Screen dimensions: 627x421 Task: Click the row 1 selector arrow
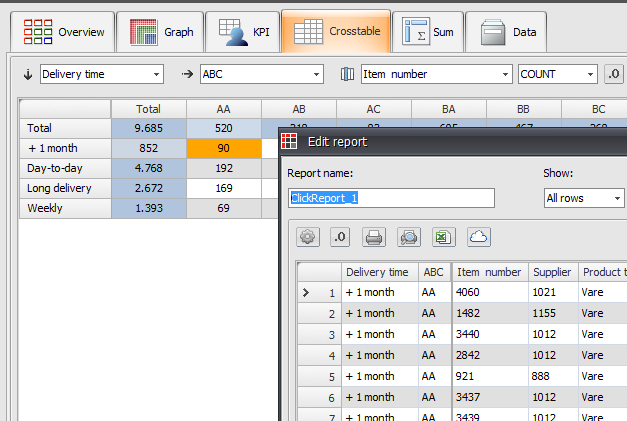coord(306,293)
